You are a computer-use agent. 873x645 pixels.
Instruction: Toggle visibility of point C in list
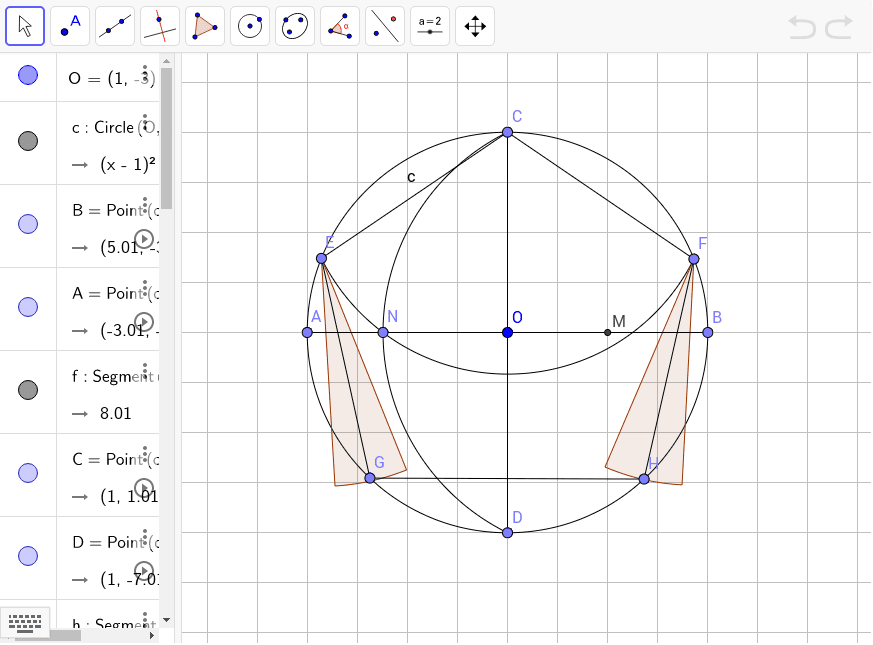28,473
